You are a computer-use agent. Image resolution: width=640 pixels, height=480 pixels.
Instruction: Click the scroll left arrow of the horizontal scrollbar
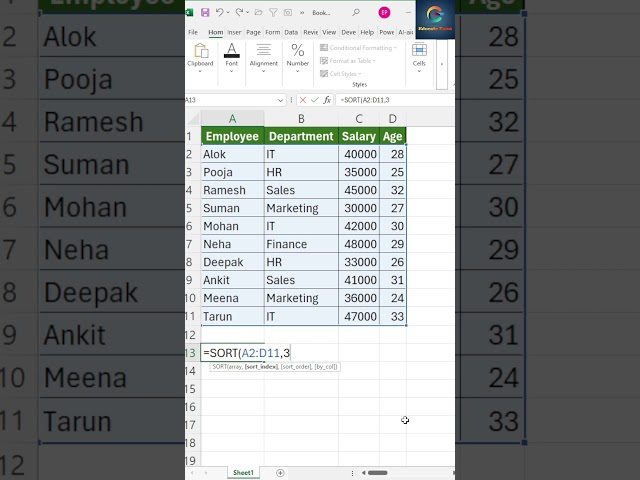click(x=363, y=473)
